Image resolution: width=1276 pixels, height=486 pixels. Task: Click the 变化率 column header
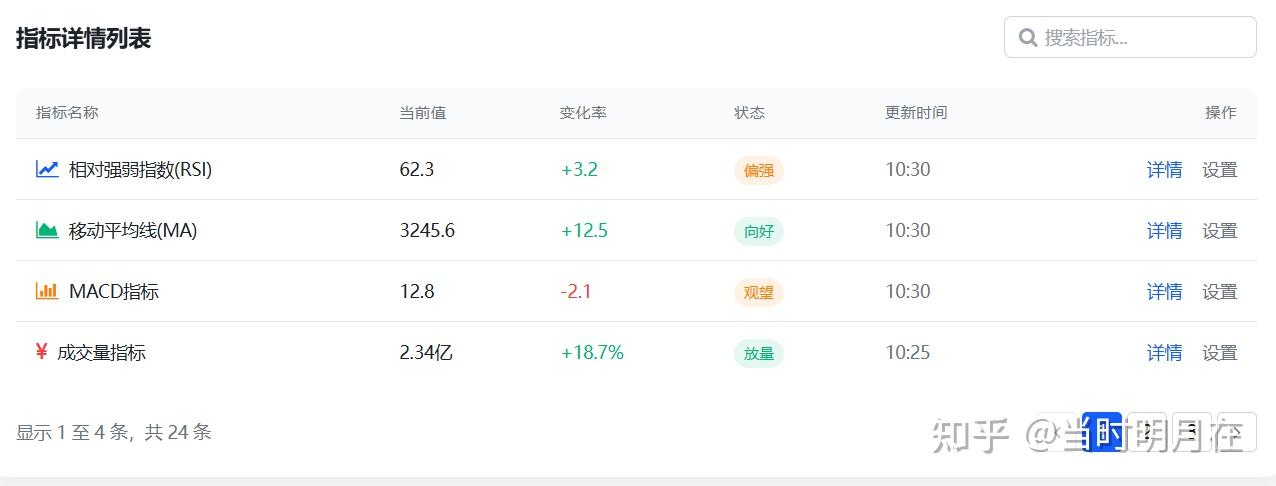click(583, 113)
